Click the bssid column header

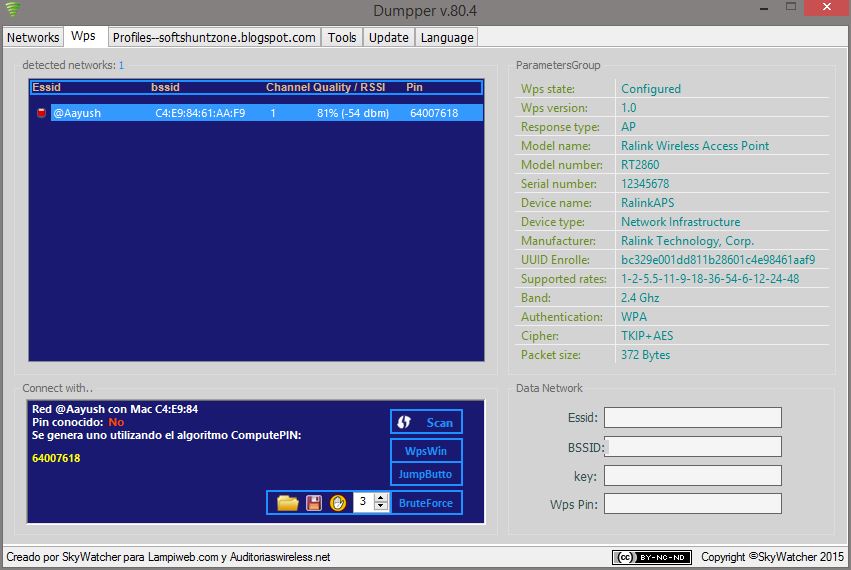pyautogui.click(x=165, y=87)
